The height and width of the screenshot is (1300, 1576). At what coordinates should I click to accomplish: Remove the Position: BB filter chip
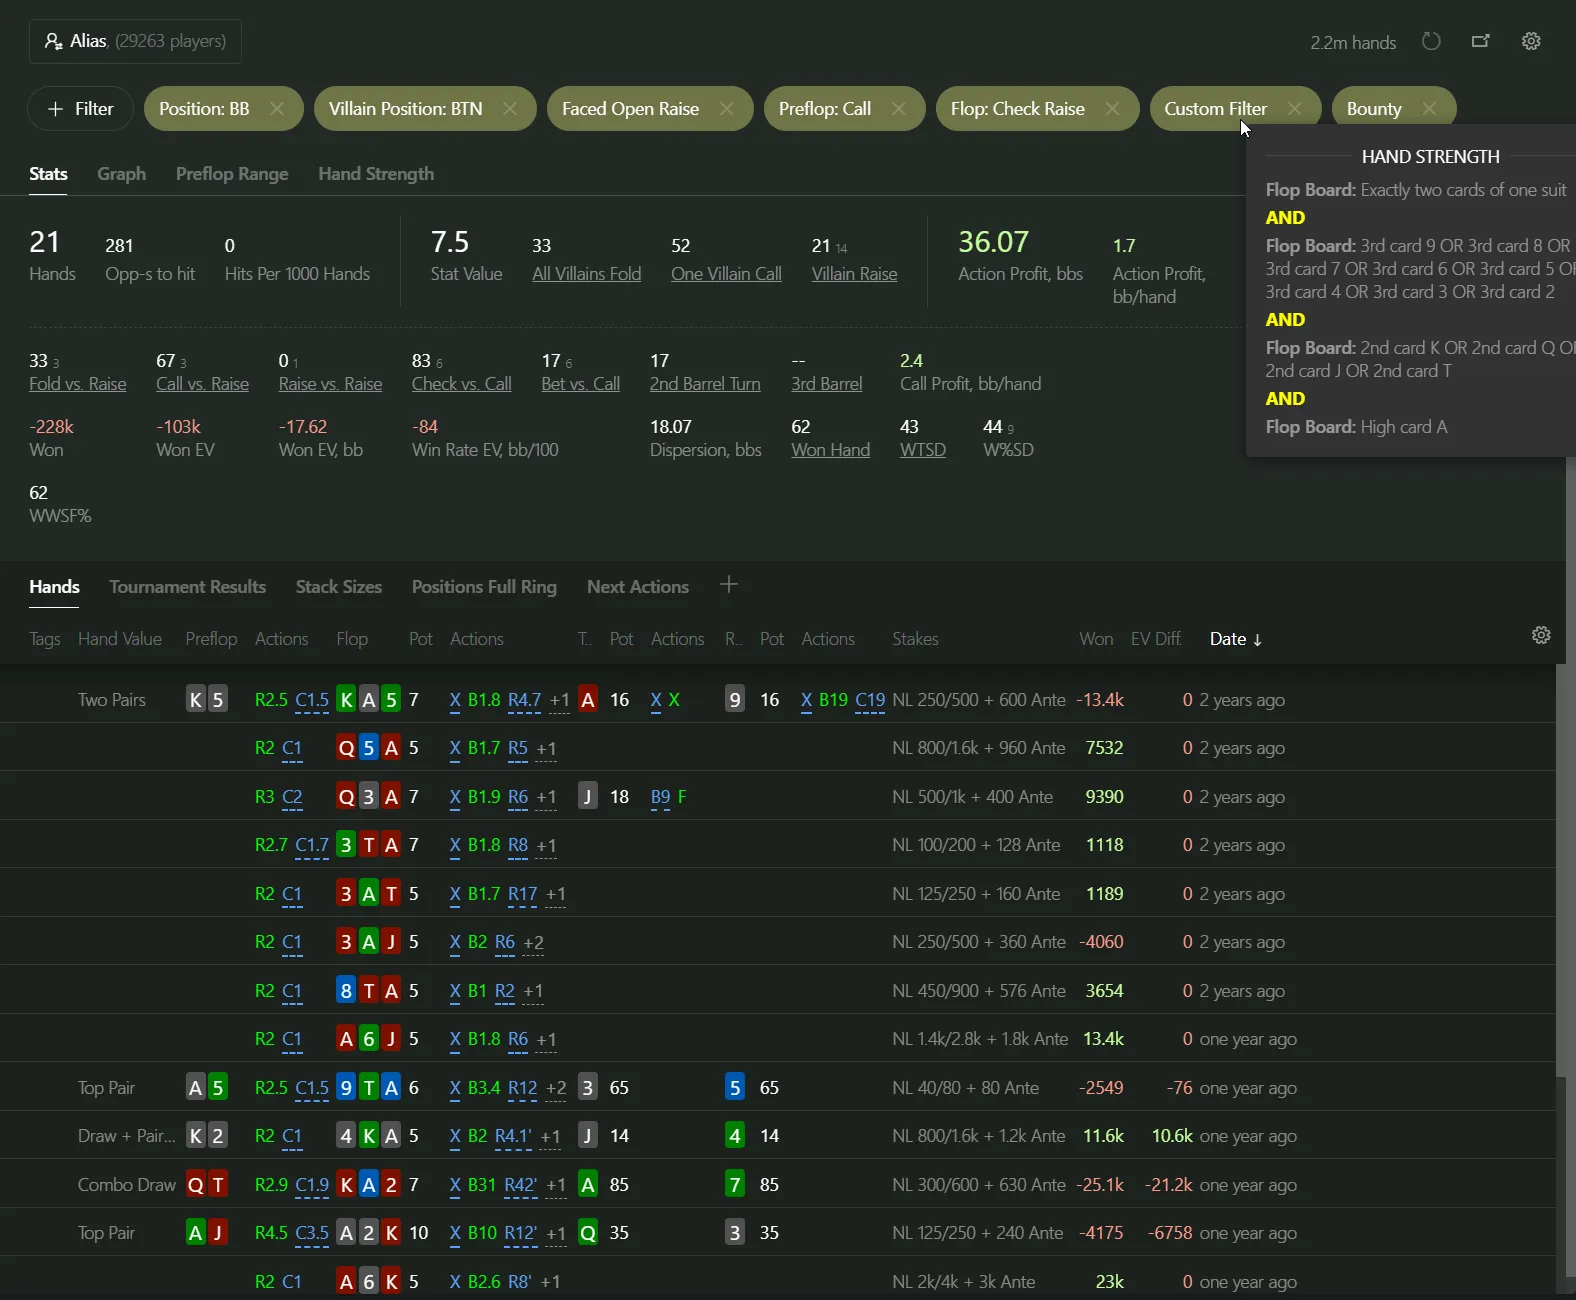pyautogui.click(x=277, y=109)
